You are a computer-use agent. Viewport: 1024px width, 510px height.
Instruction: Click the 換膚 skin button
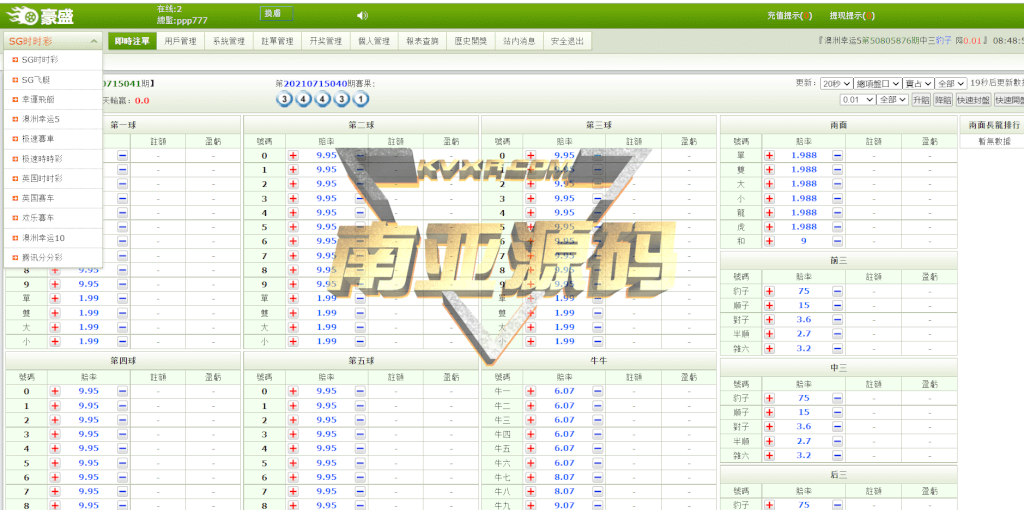pyautogui.click(x=276, y=14)
